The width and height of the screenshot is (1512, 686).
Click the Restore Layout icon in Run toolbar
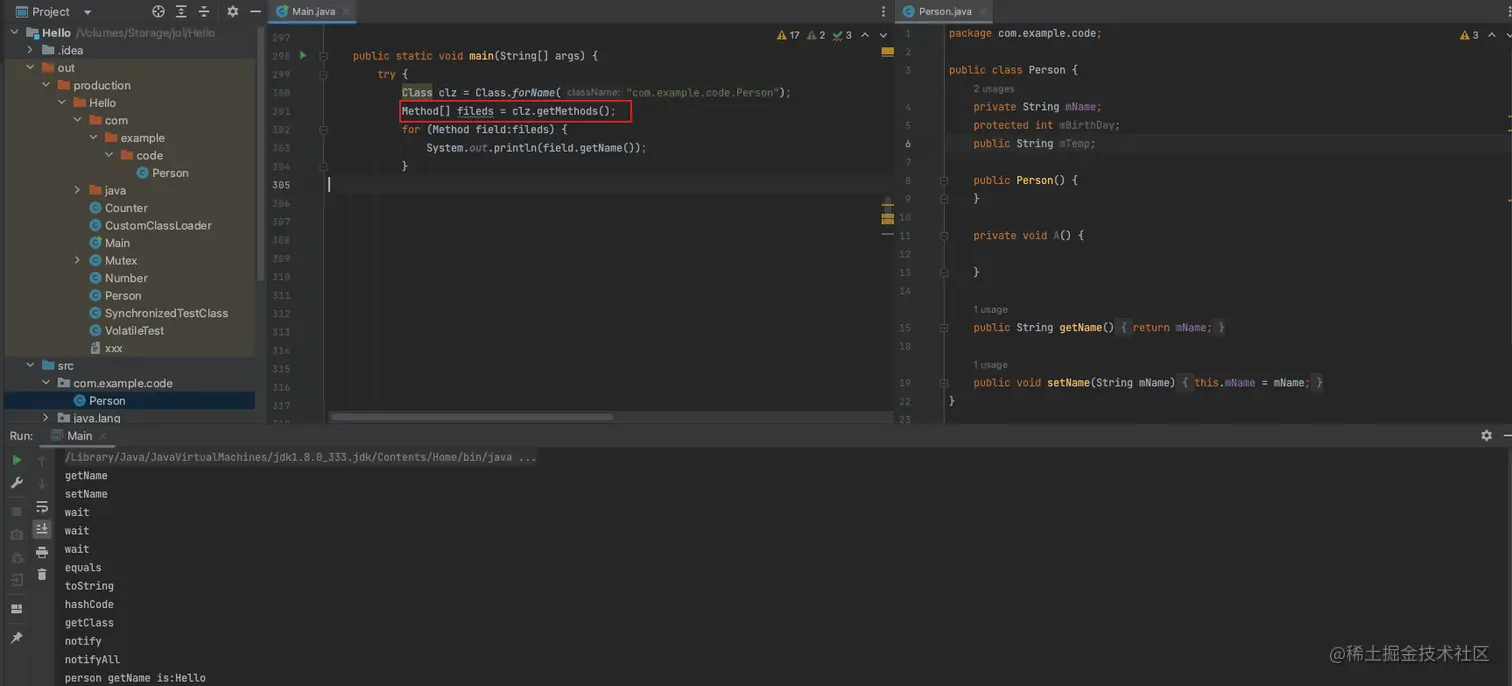click(x=17, y=608)
